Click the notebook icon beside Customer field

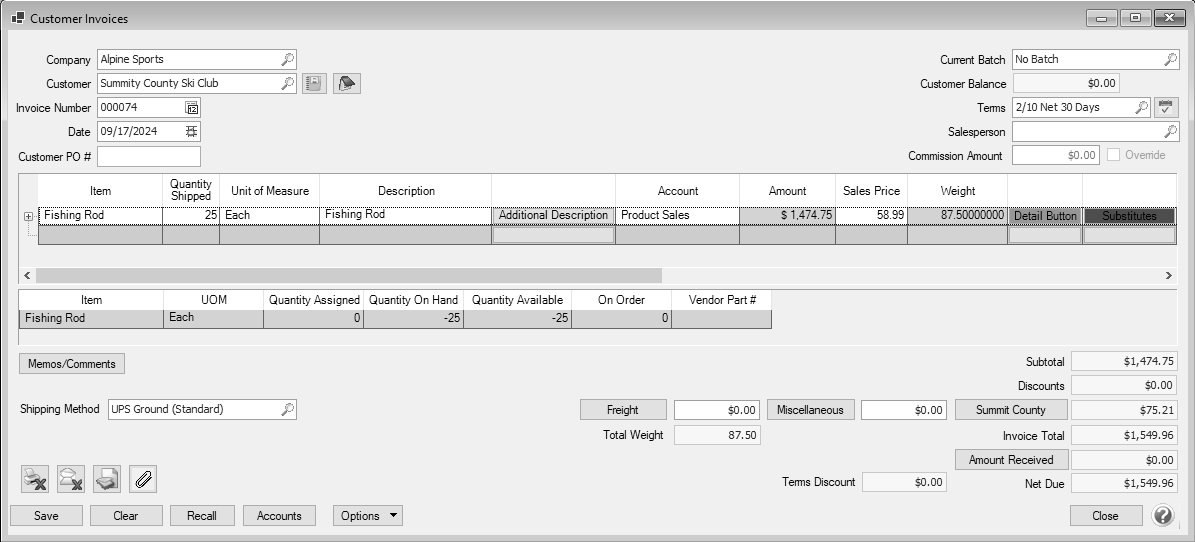click(314, 84)
